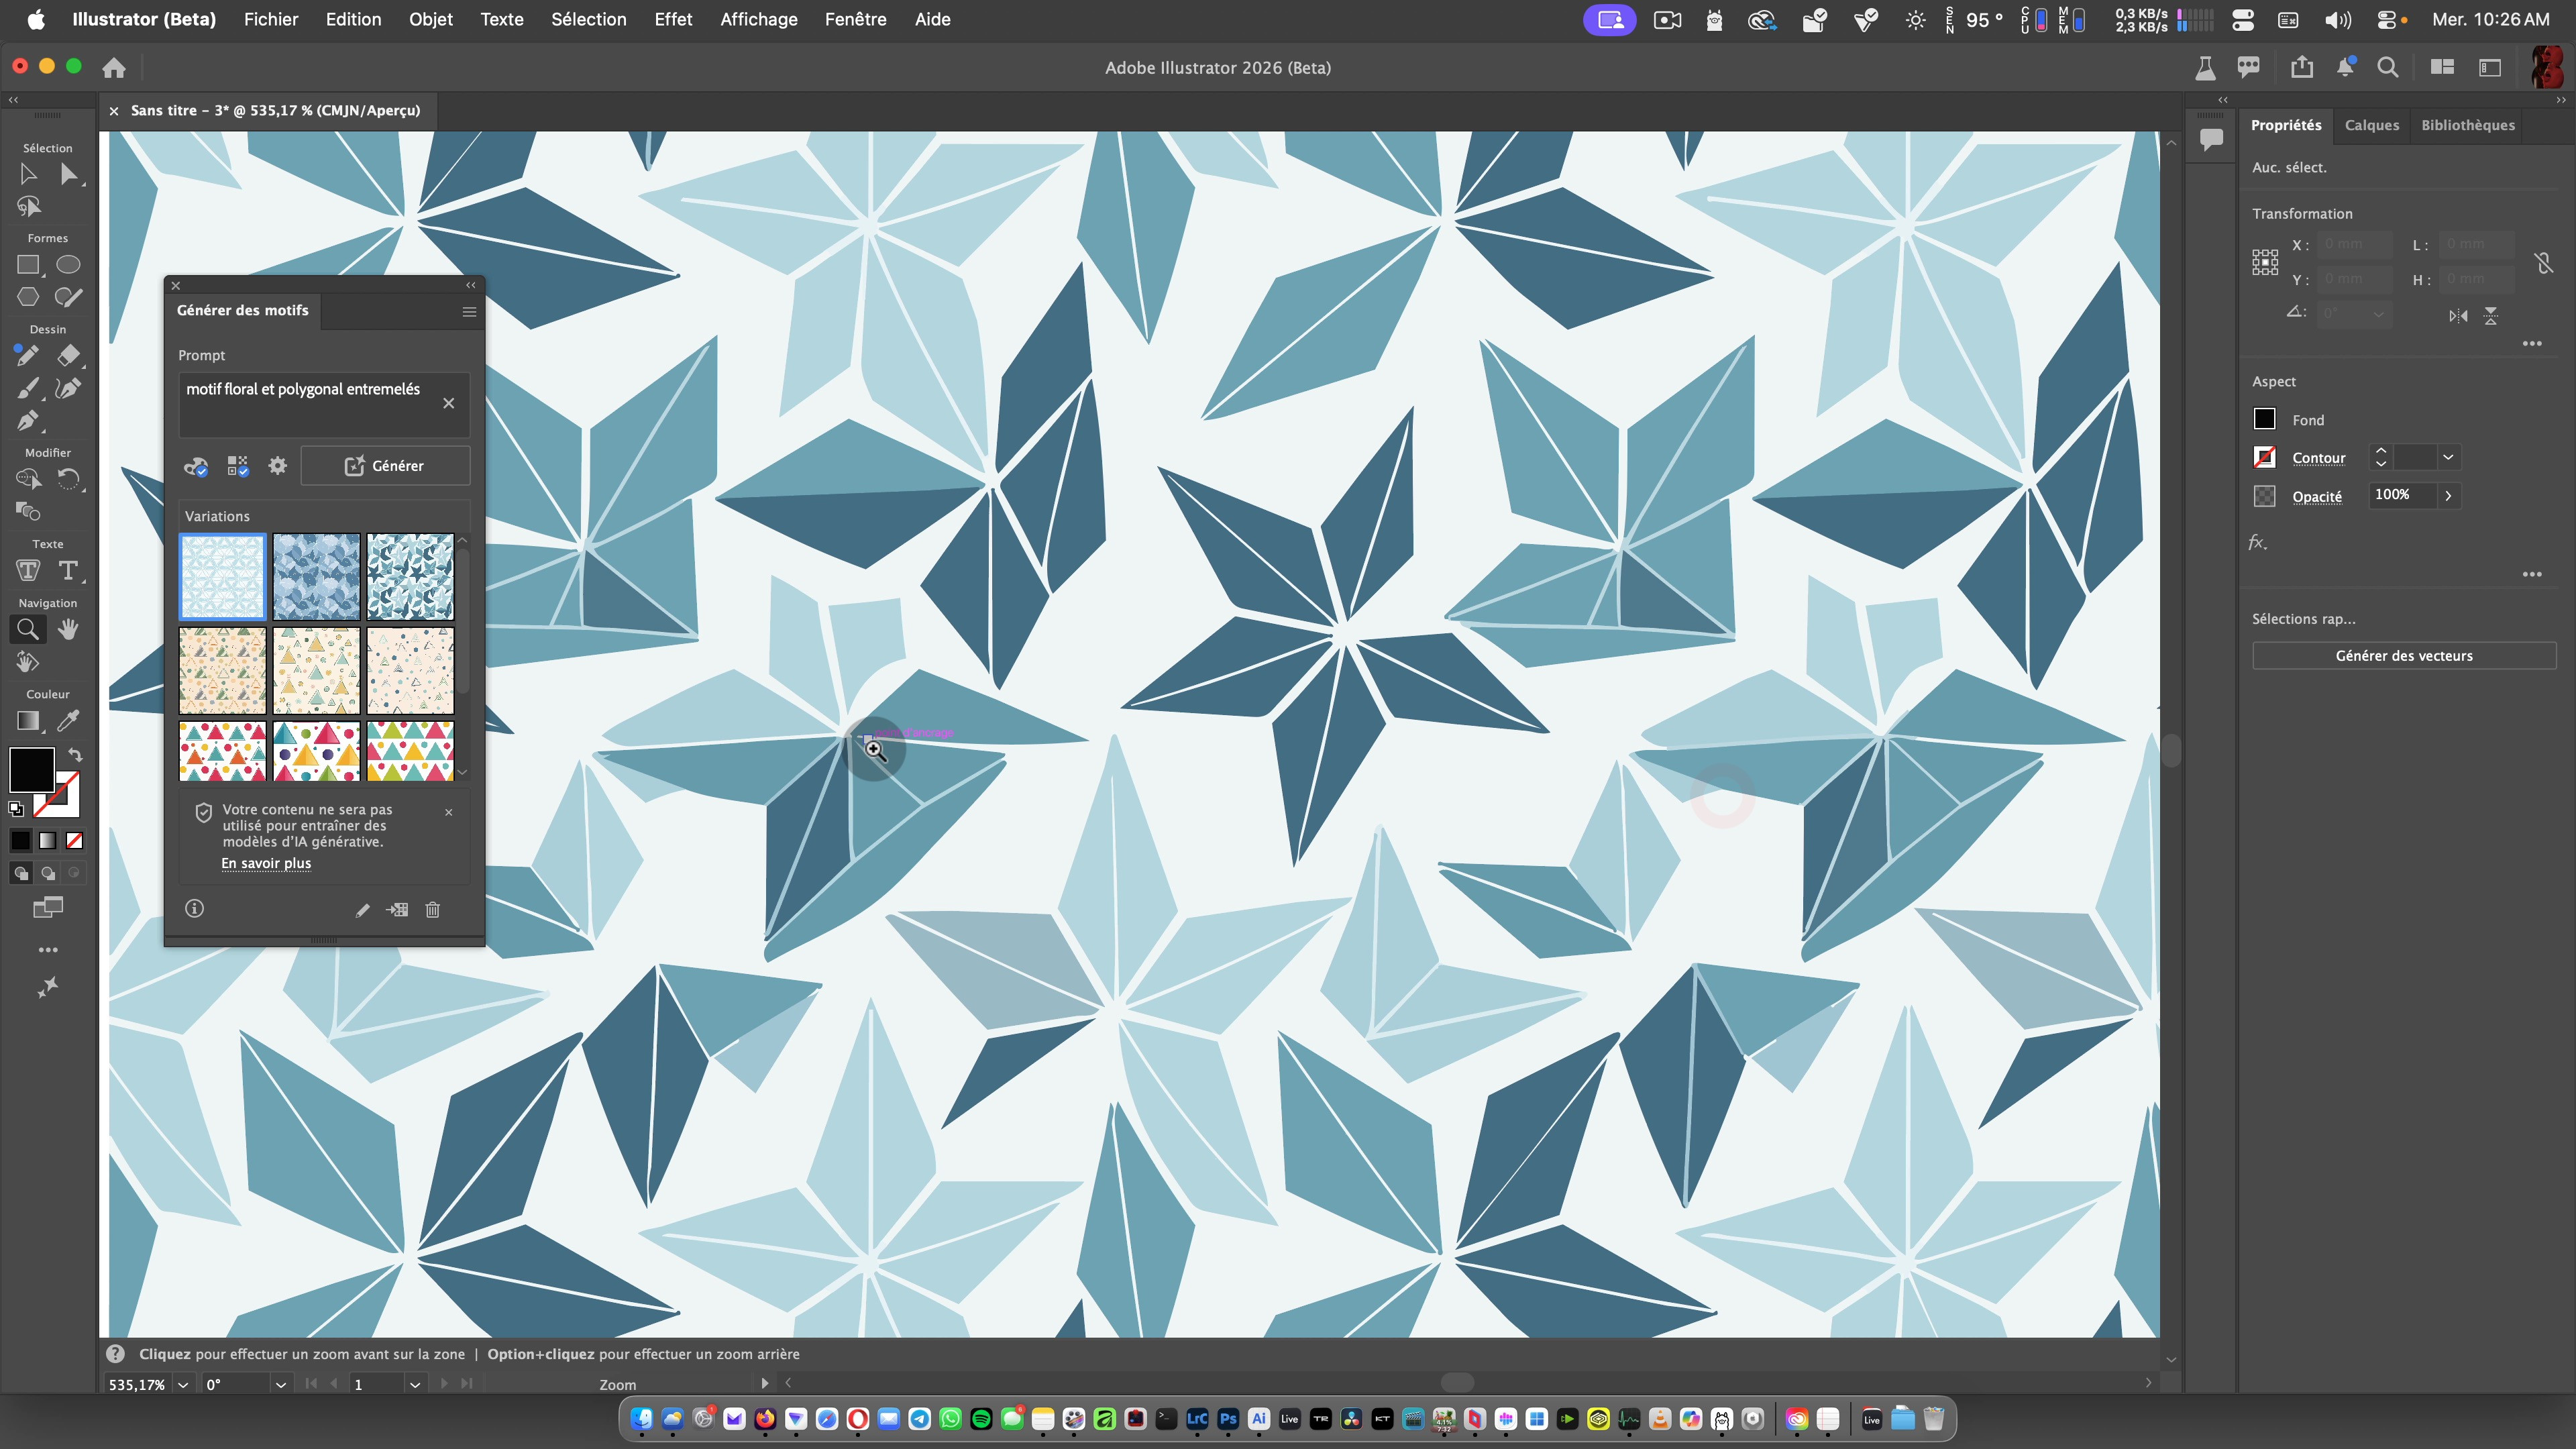Expand the Contour stroke weight dropdown
2576x1449 pixels.
[2448, 458]
